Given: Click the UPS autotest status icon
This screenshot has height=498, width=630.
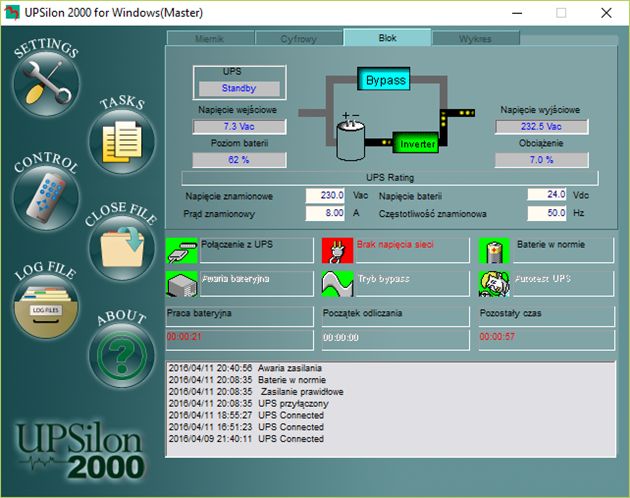Looking at the screenshot, I should click(x=494, y=284).
